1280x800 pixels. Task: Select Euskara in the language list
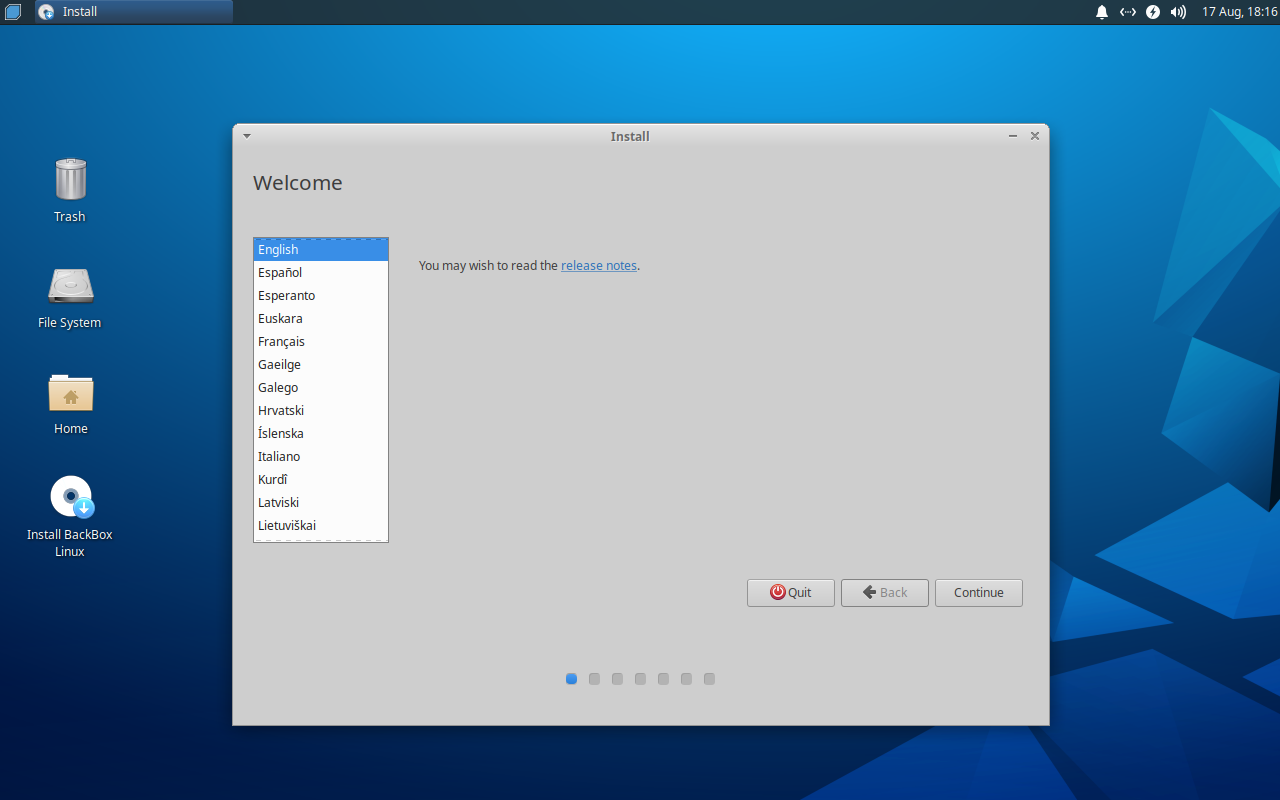321,319
